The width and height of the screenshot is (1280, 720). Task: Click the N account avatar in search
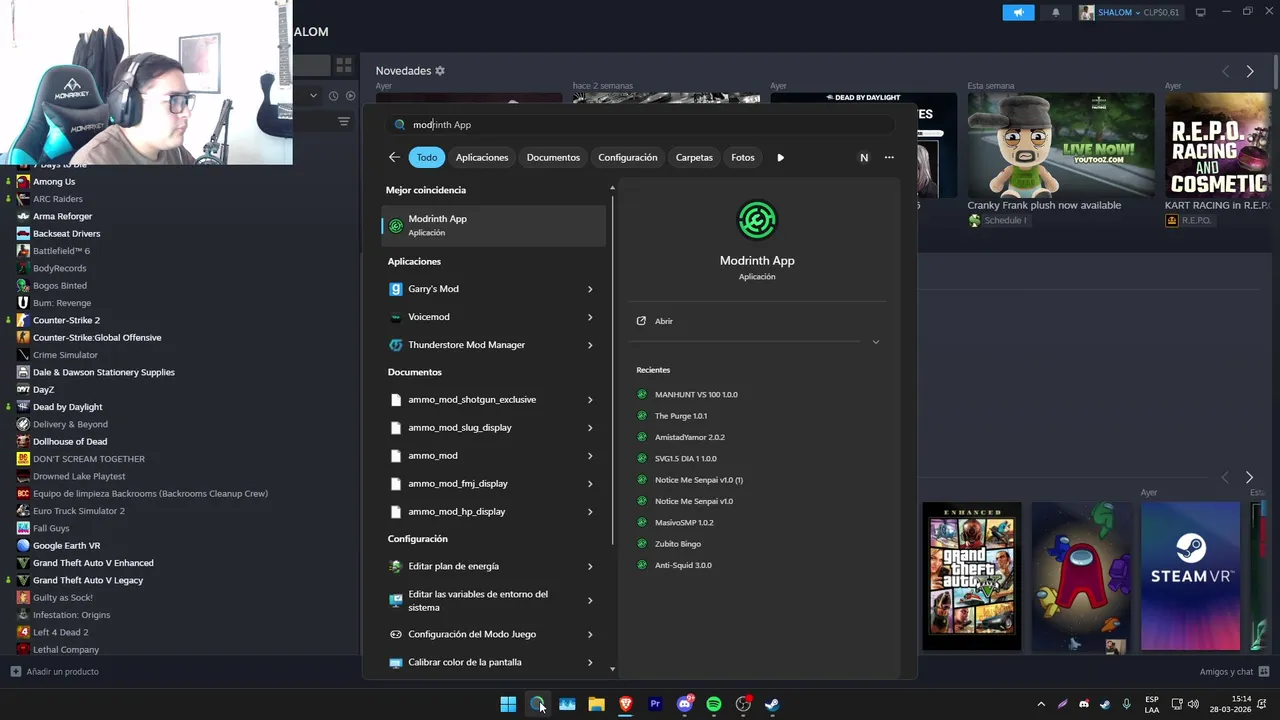(864, 157)
